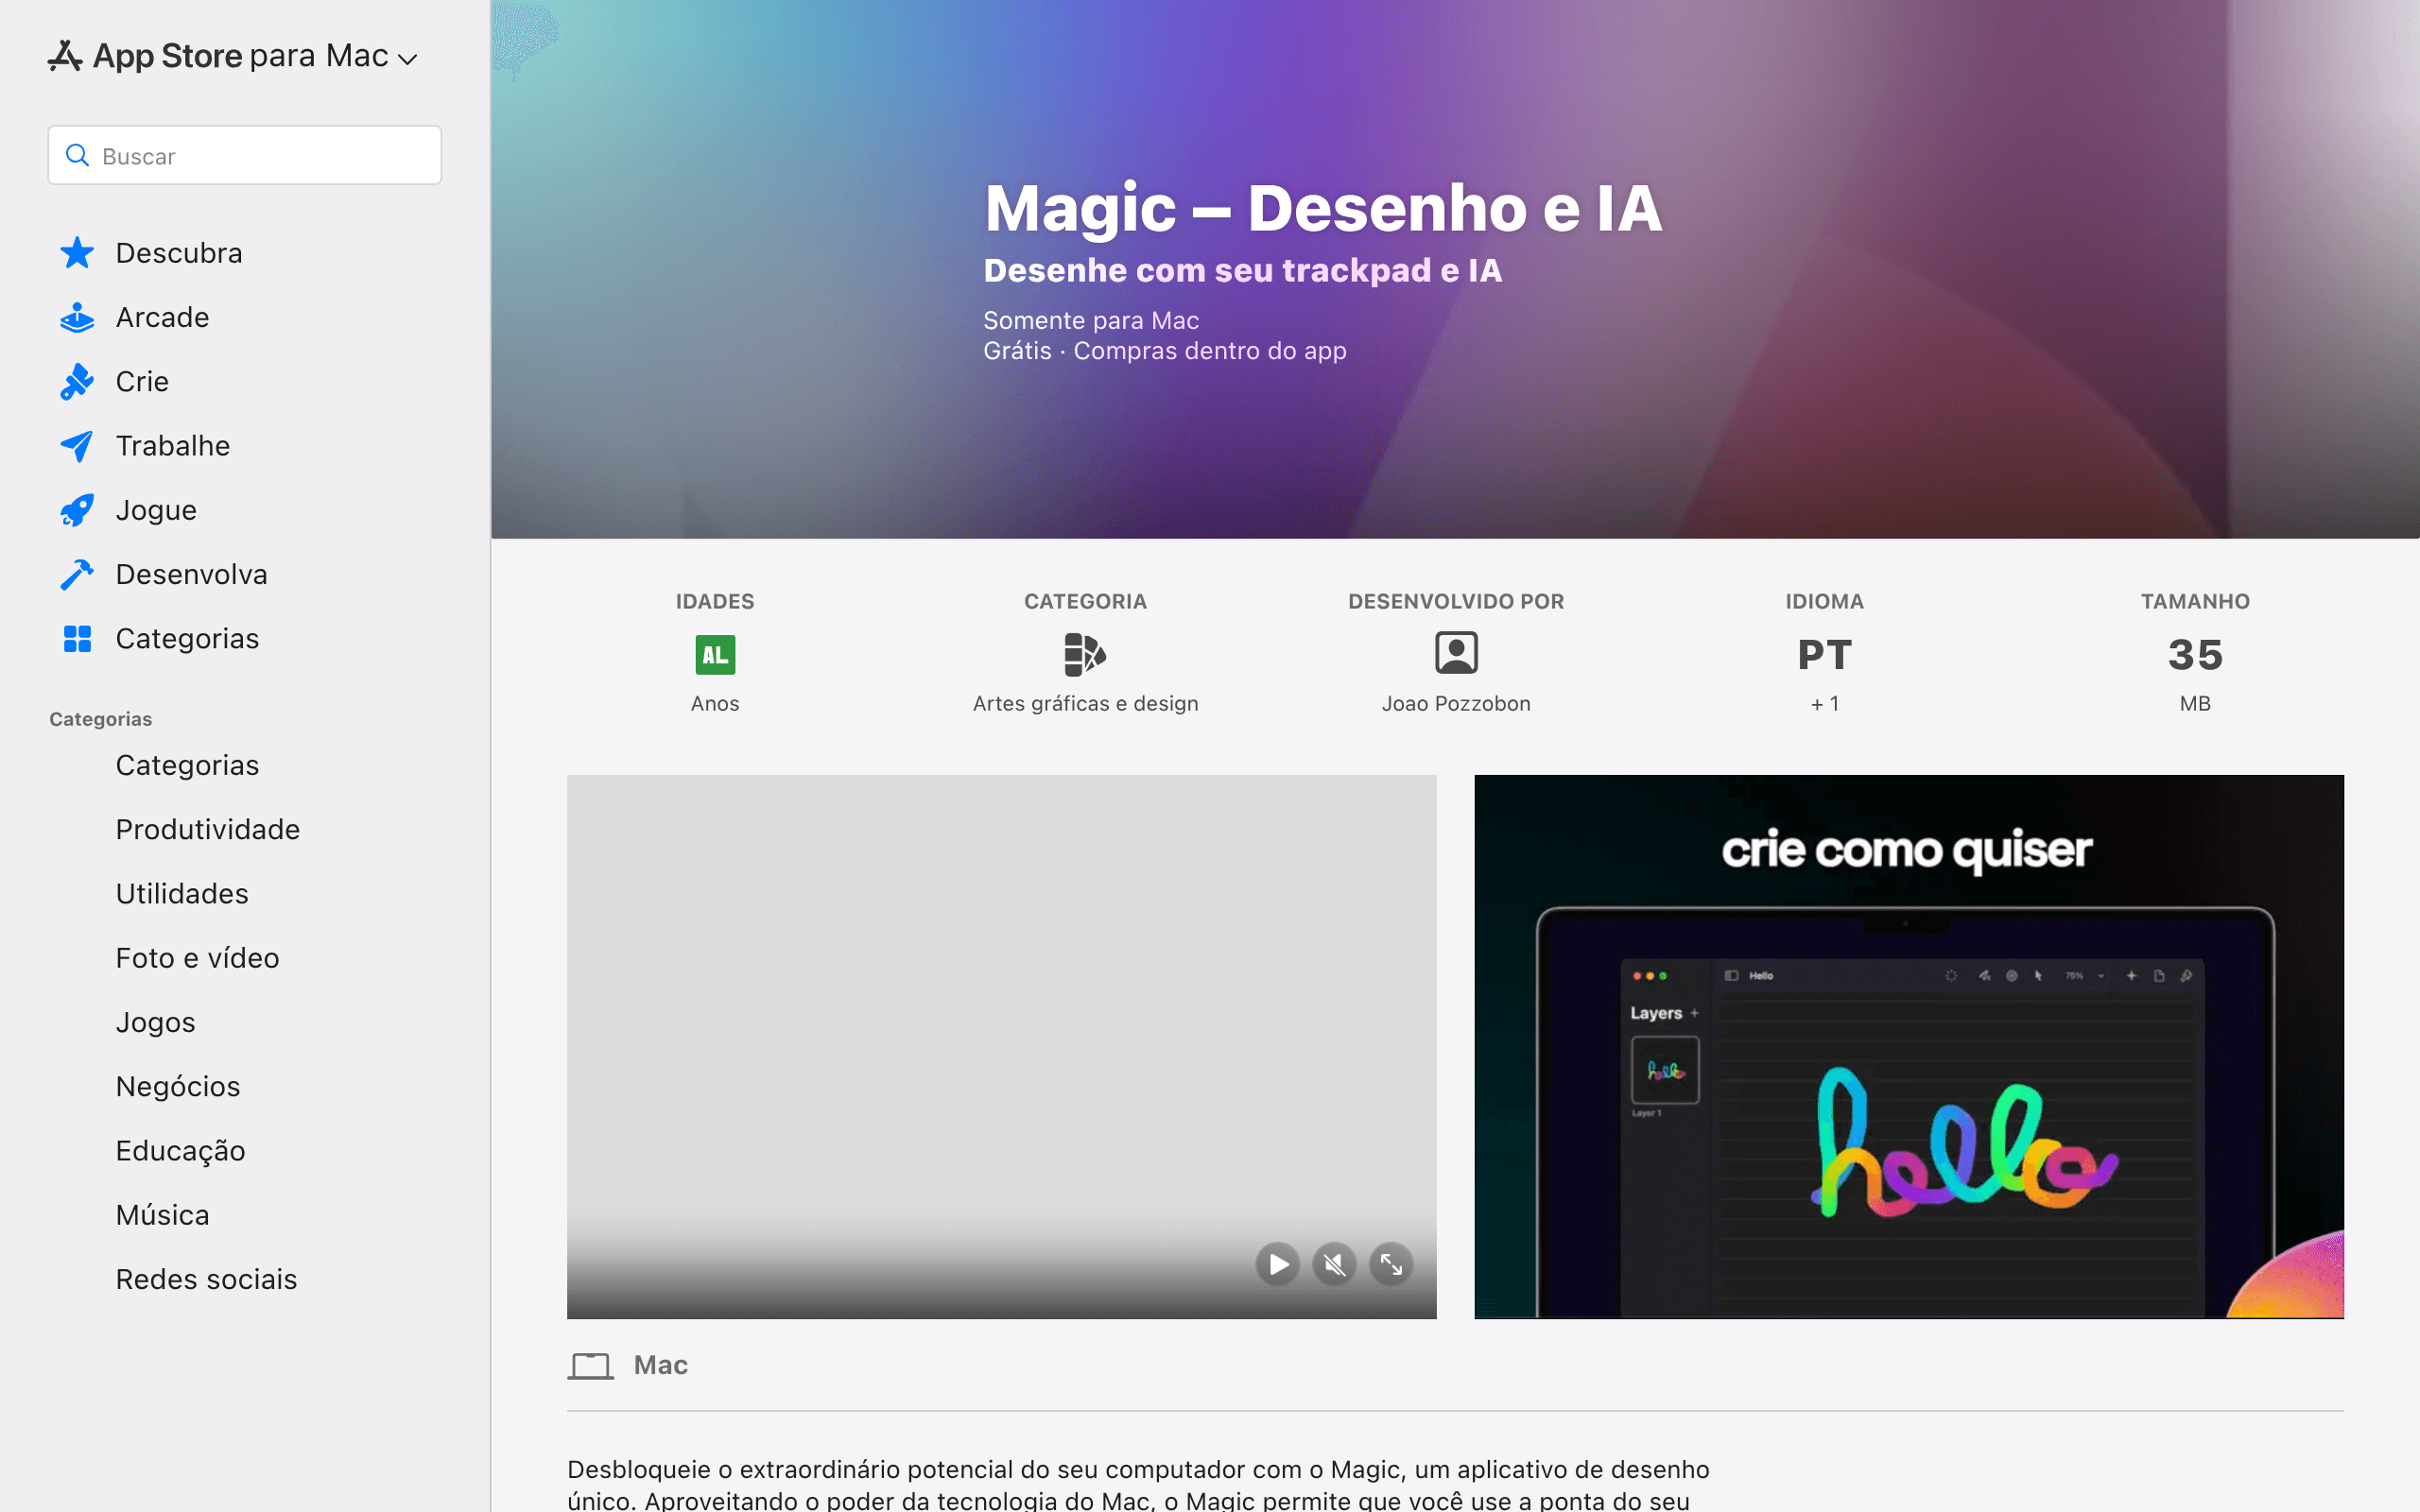Select the Jogos category
This screenshot has height=1512, width=2420.
[155, 1022]
